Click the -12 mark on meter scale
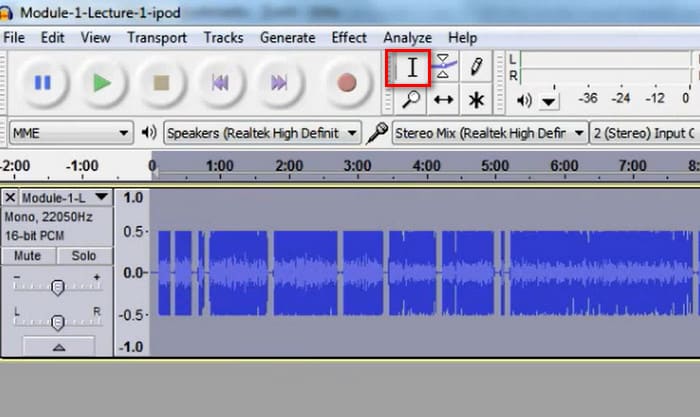Viewport: 700px width, 417px height. [654, 98]
